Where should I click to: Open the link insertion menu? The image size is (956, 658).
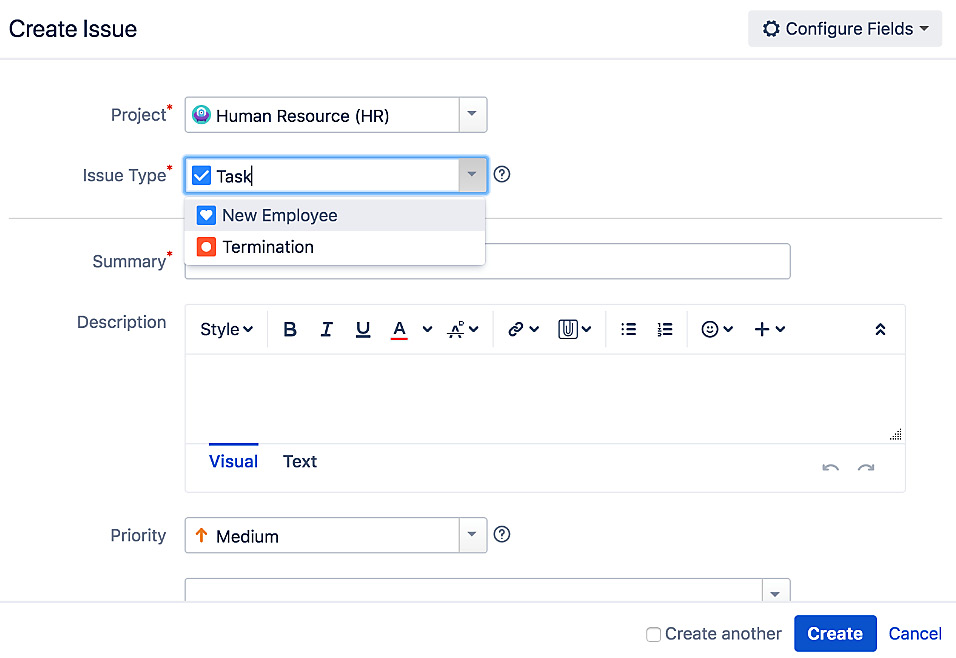click(x=523, y=329)
